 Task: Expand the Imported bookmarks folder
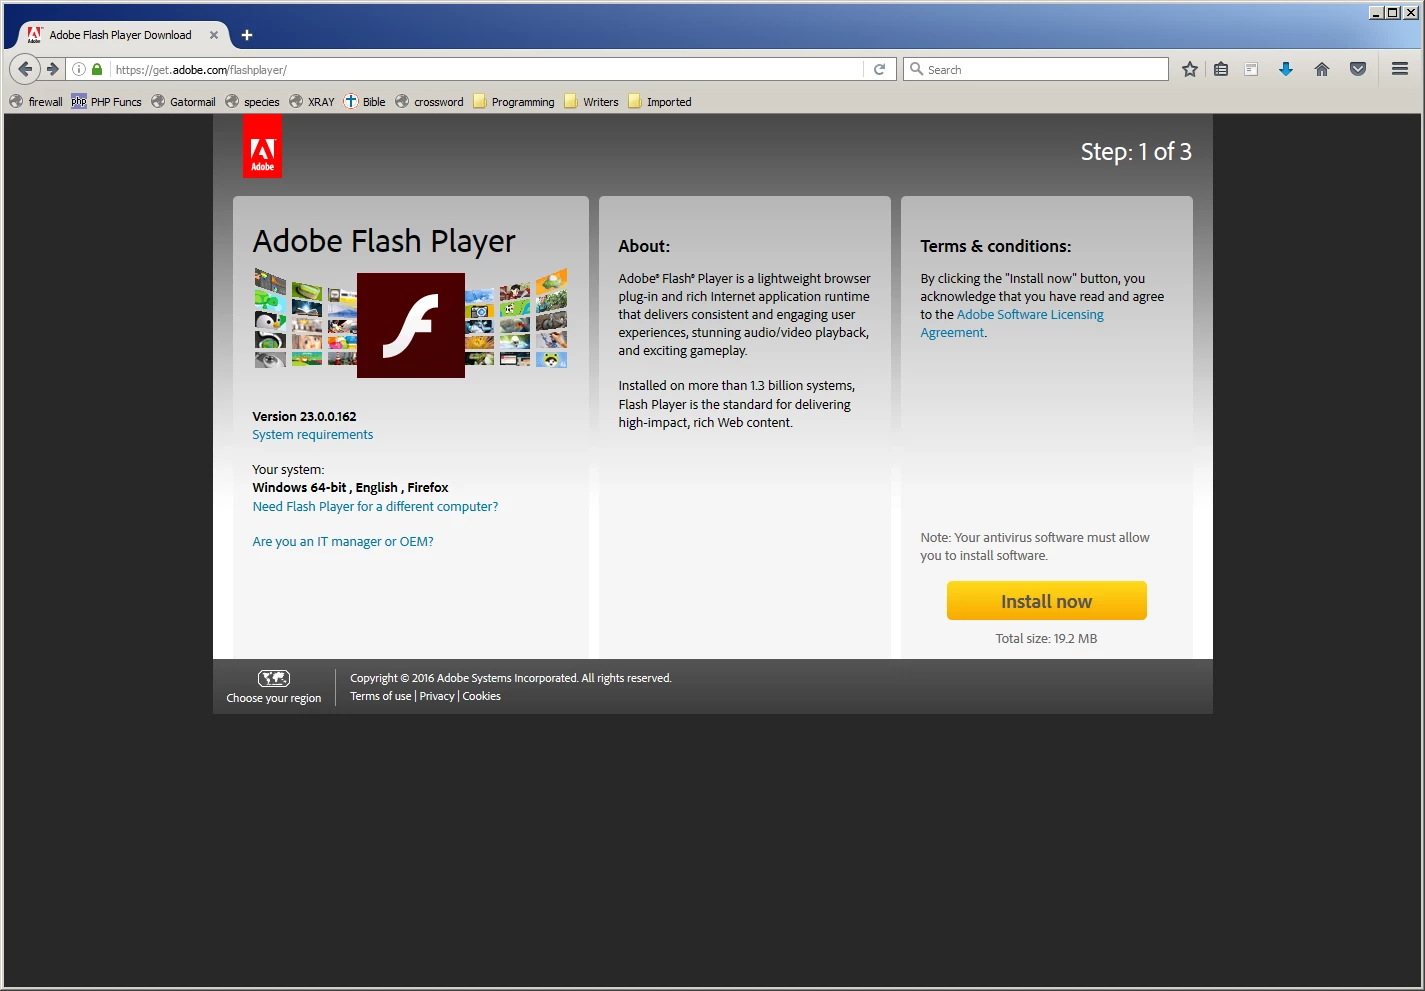pyautogui.click(x=659, y=102)
